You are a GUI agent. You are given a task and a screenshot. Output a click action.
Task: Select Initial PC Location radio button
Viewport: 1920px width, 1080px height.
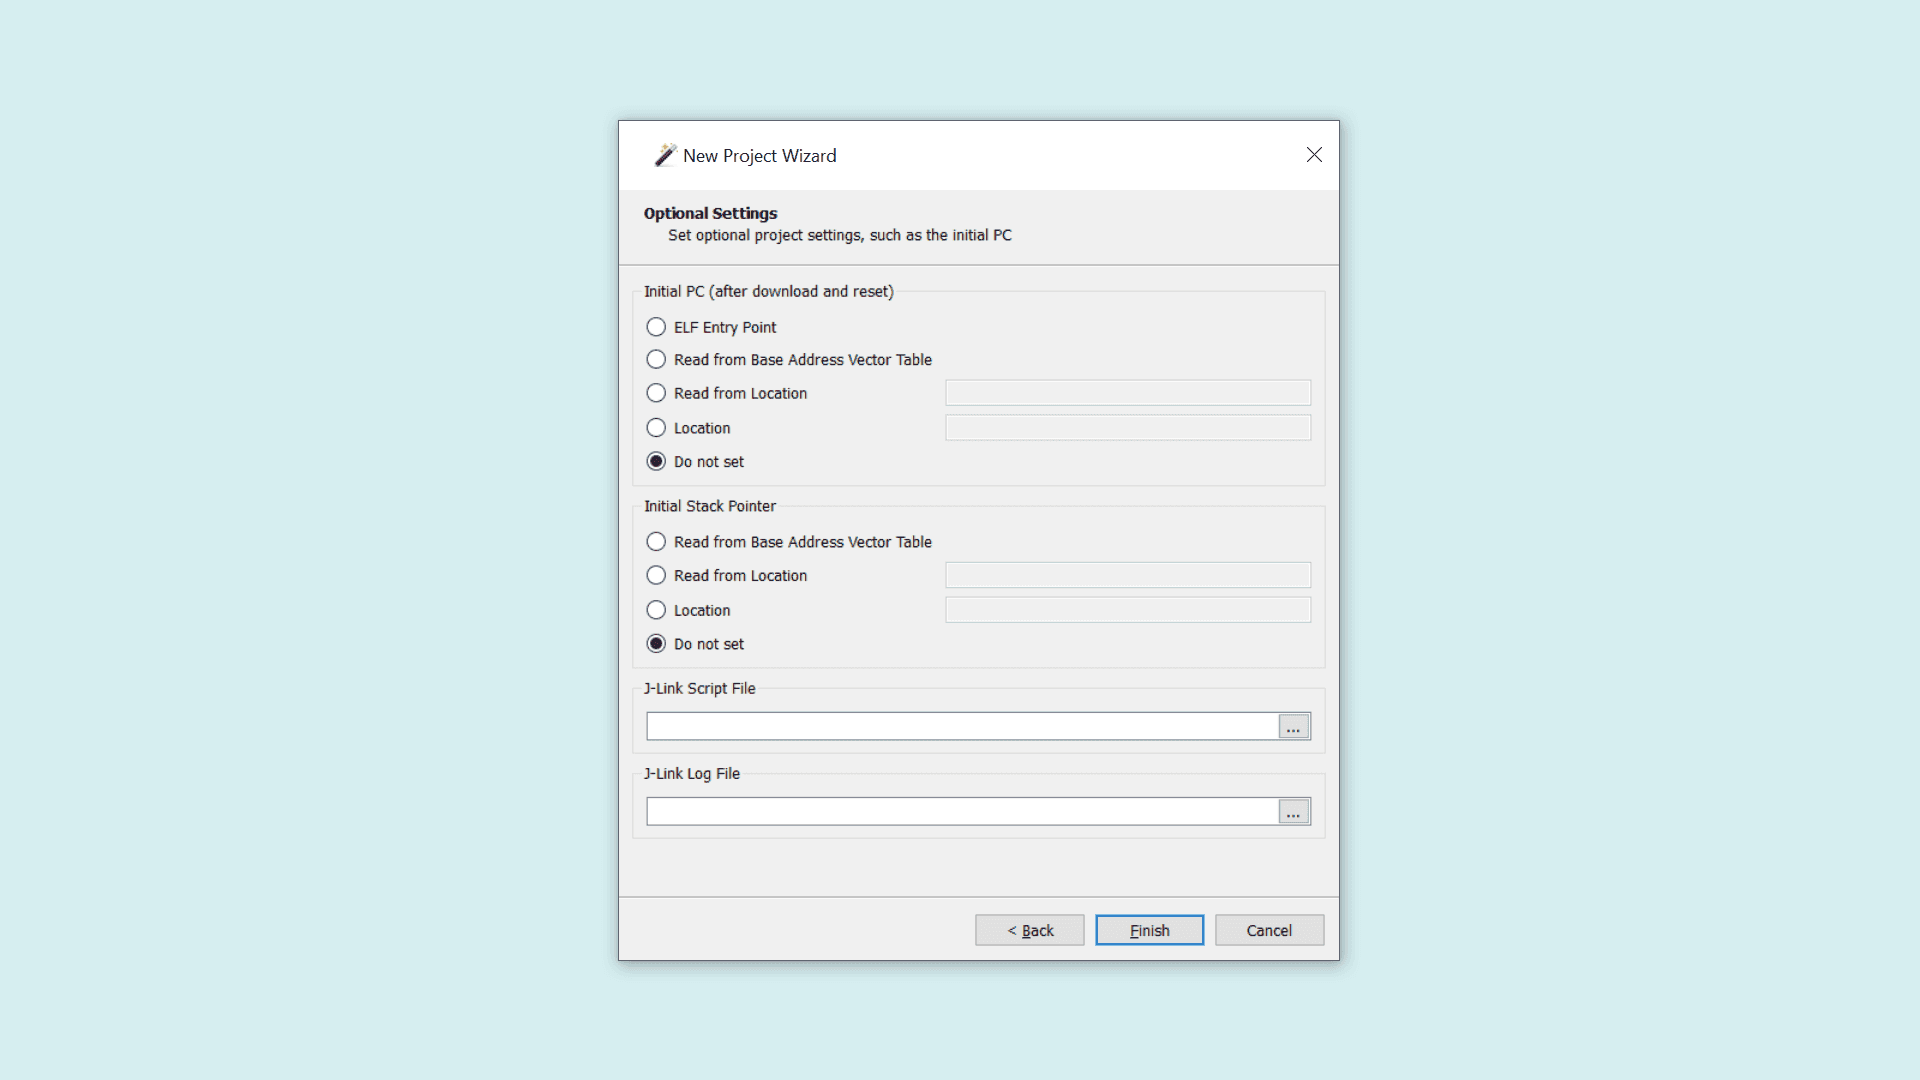(x=656, y=428)
